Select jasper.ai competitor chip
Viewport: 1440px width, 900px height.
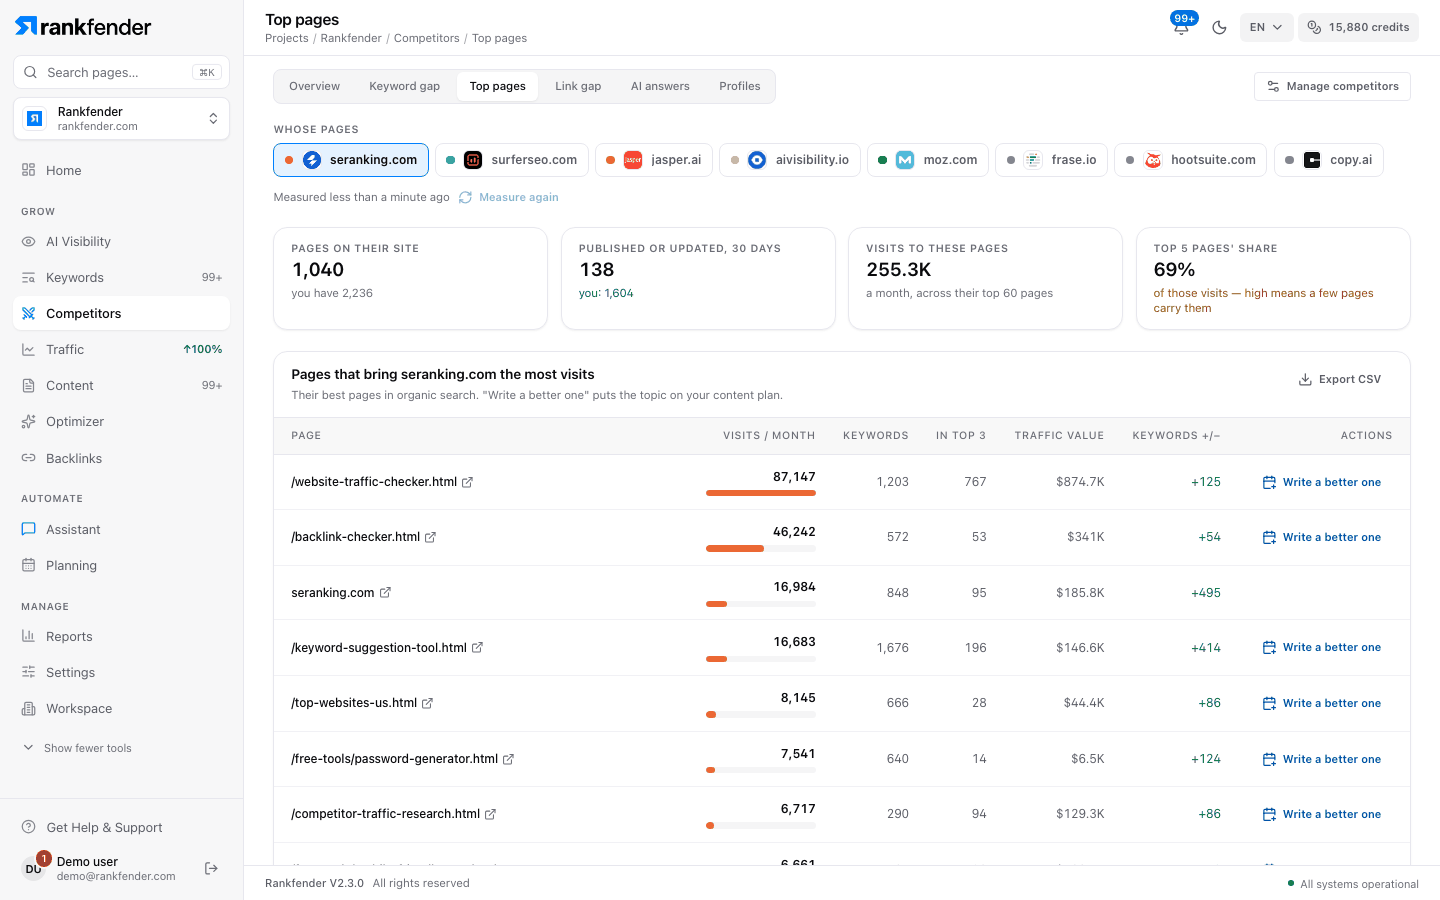[x=654, y=160]
